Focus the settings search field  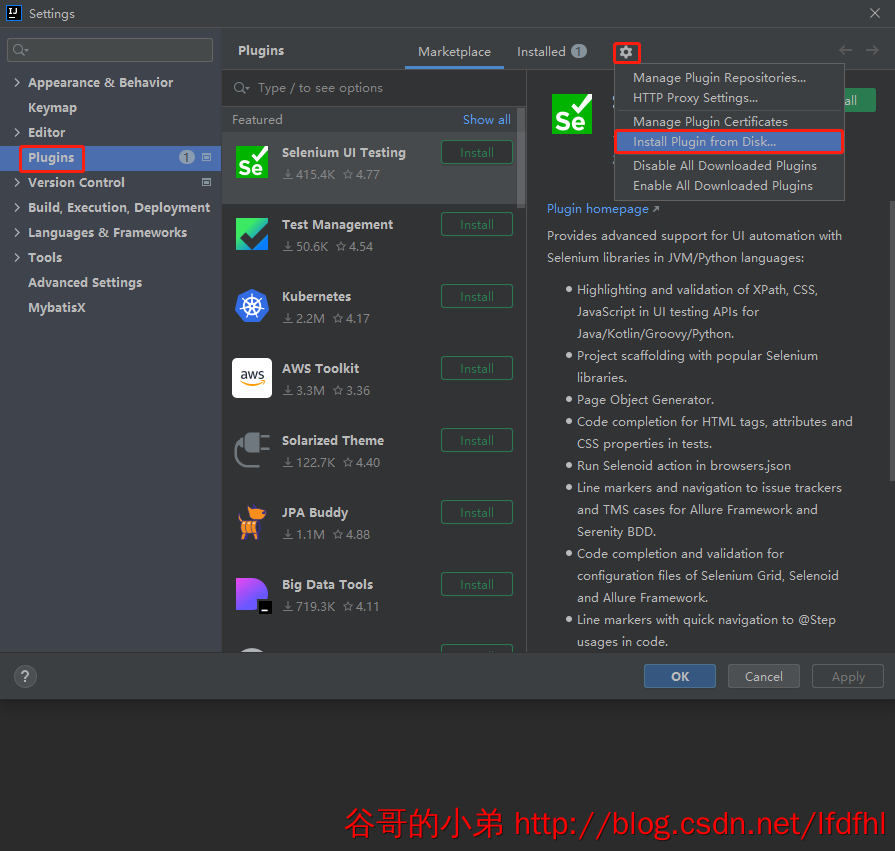coord(110,50)
